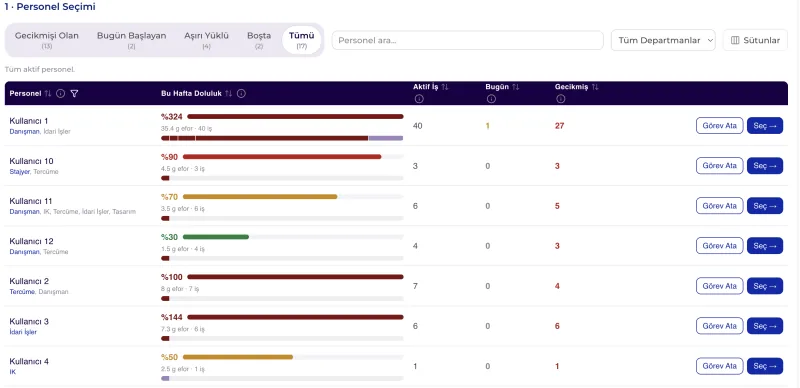Sort the Gecikmiş column
This screenshot has height=388, width=800.
coord(595,87)
